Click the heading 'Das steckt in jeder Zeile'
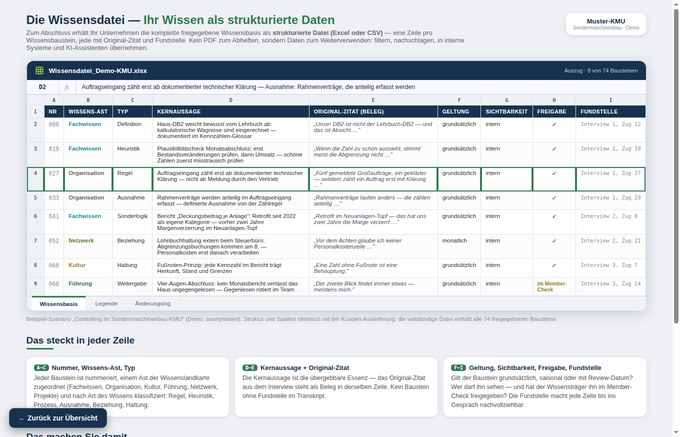Viewport: 680px width, 437px height. (x=80, y=340)
